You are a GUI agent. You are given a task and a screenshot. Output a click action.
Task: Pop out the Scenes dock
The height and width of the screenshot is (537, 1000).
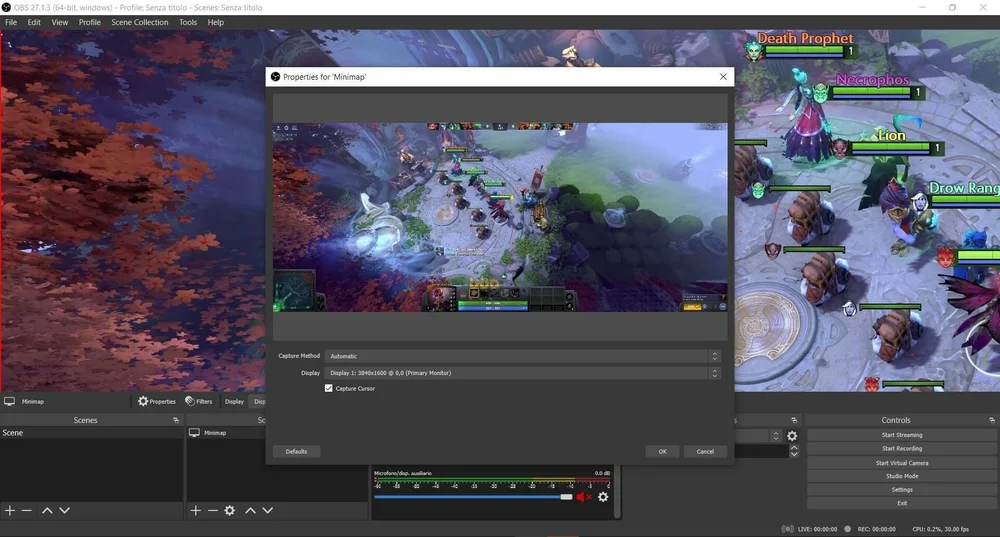coord(176,420)
